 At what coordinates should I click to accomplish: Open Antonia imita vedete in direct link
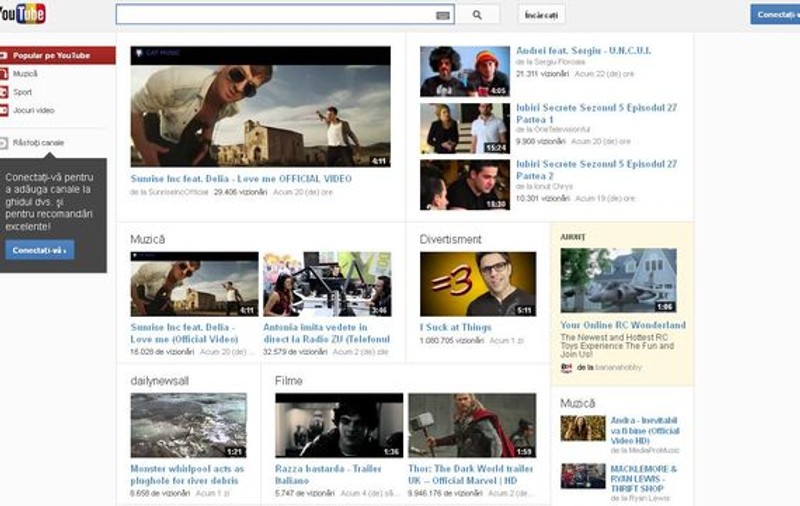[327, 333]
